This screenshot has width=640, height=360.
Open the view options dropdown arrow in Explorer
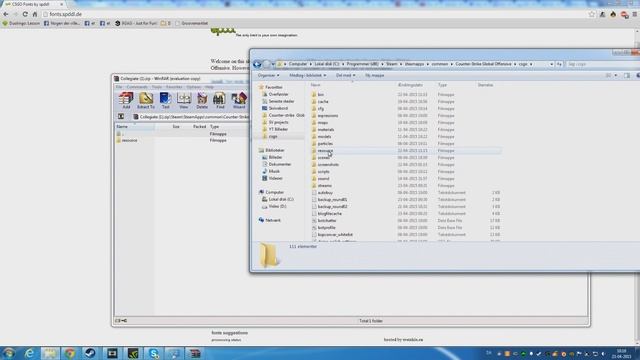[x=616, y=76]
